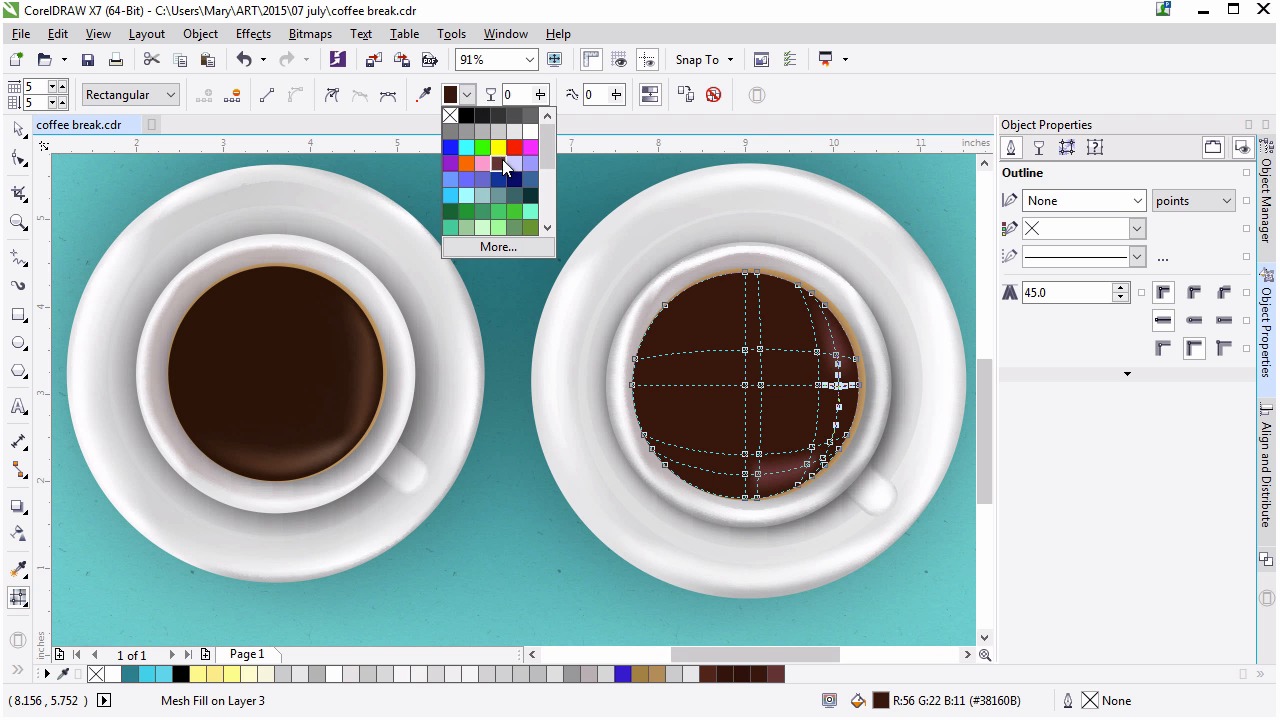Choose the Text tool

tap(18, 407)
